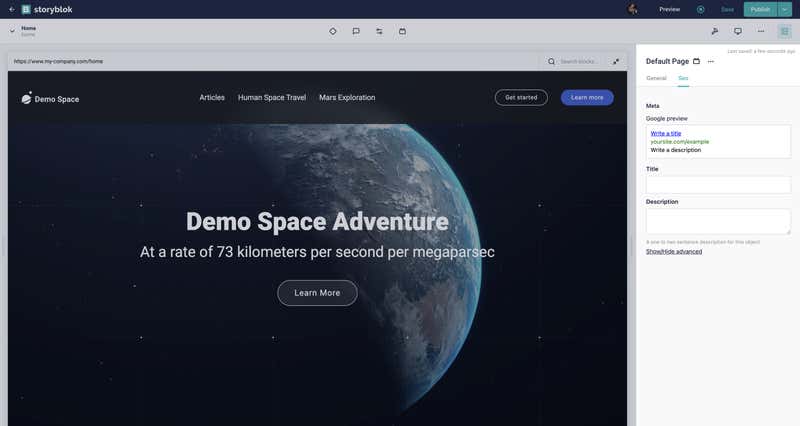The image size is (800, 426).
Task: Open the comments speech bubble icon
Action: tap(356, 31)
